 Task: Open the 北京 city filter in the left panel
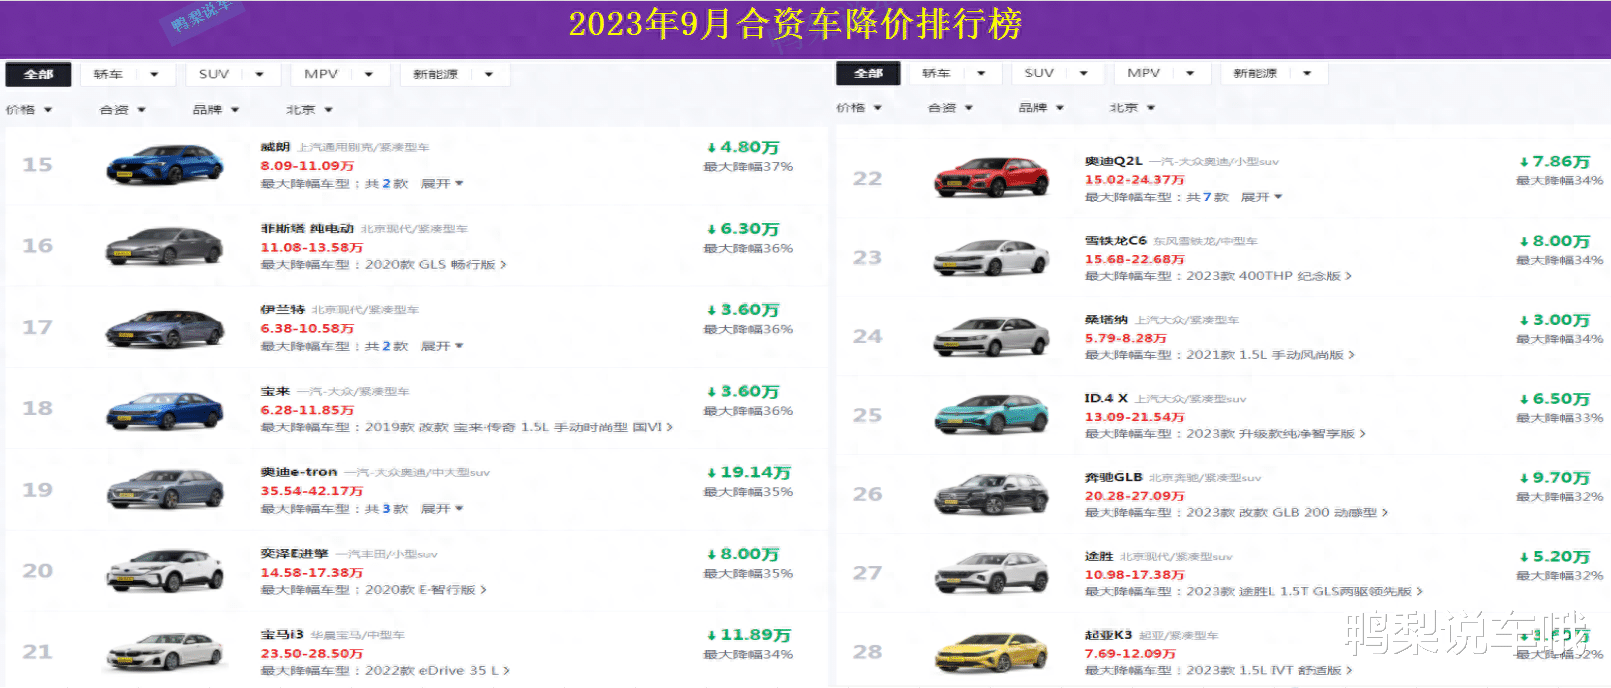[x=310, y=110]
